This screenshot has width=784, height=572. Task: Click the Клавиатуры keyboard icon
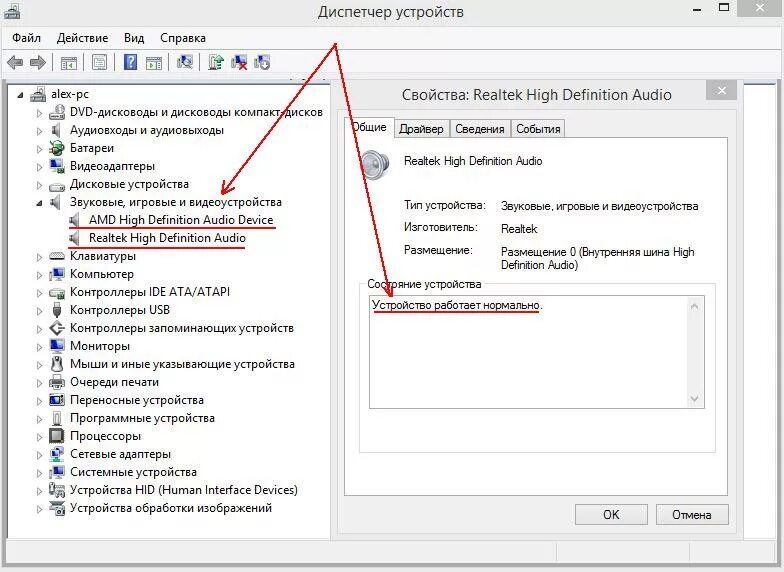[57, 256]
